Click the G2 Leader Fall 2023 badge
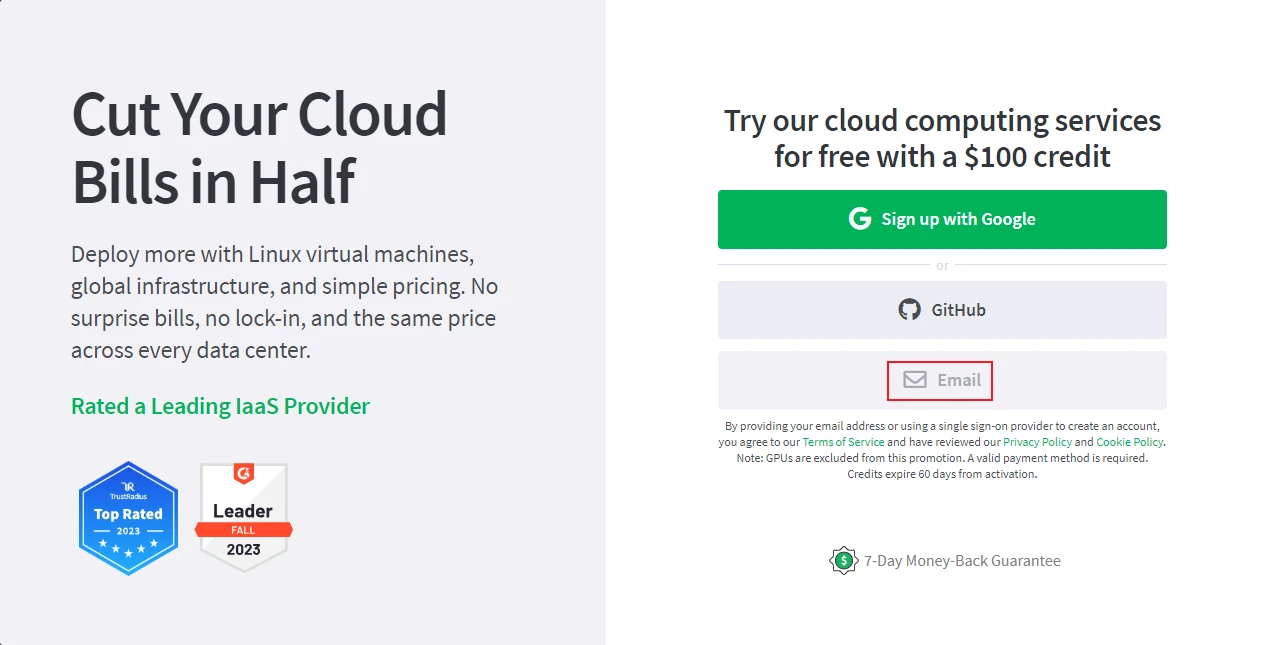1275x645 pixels. 243,518
